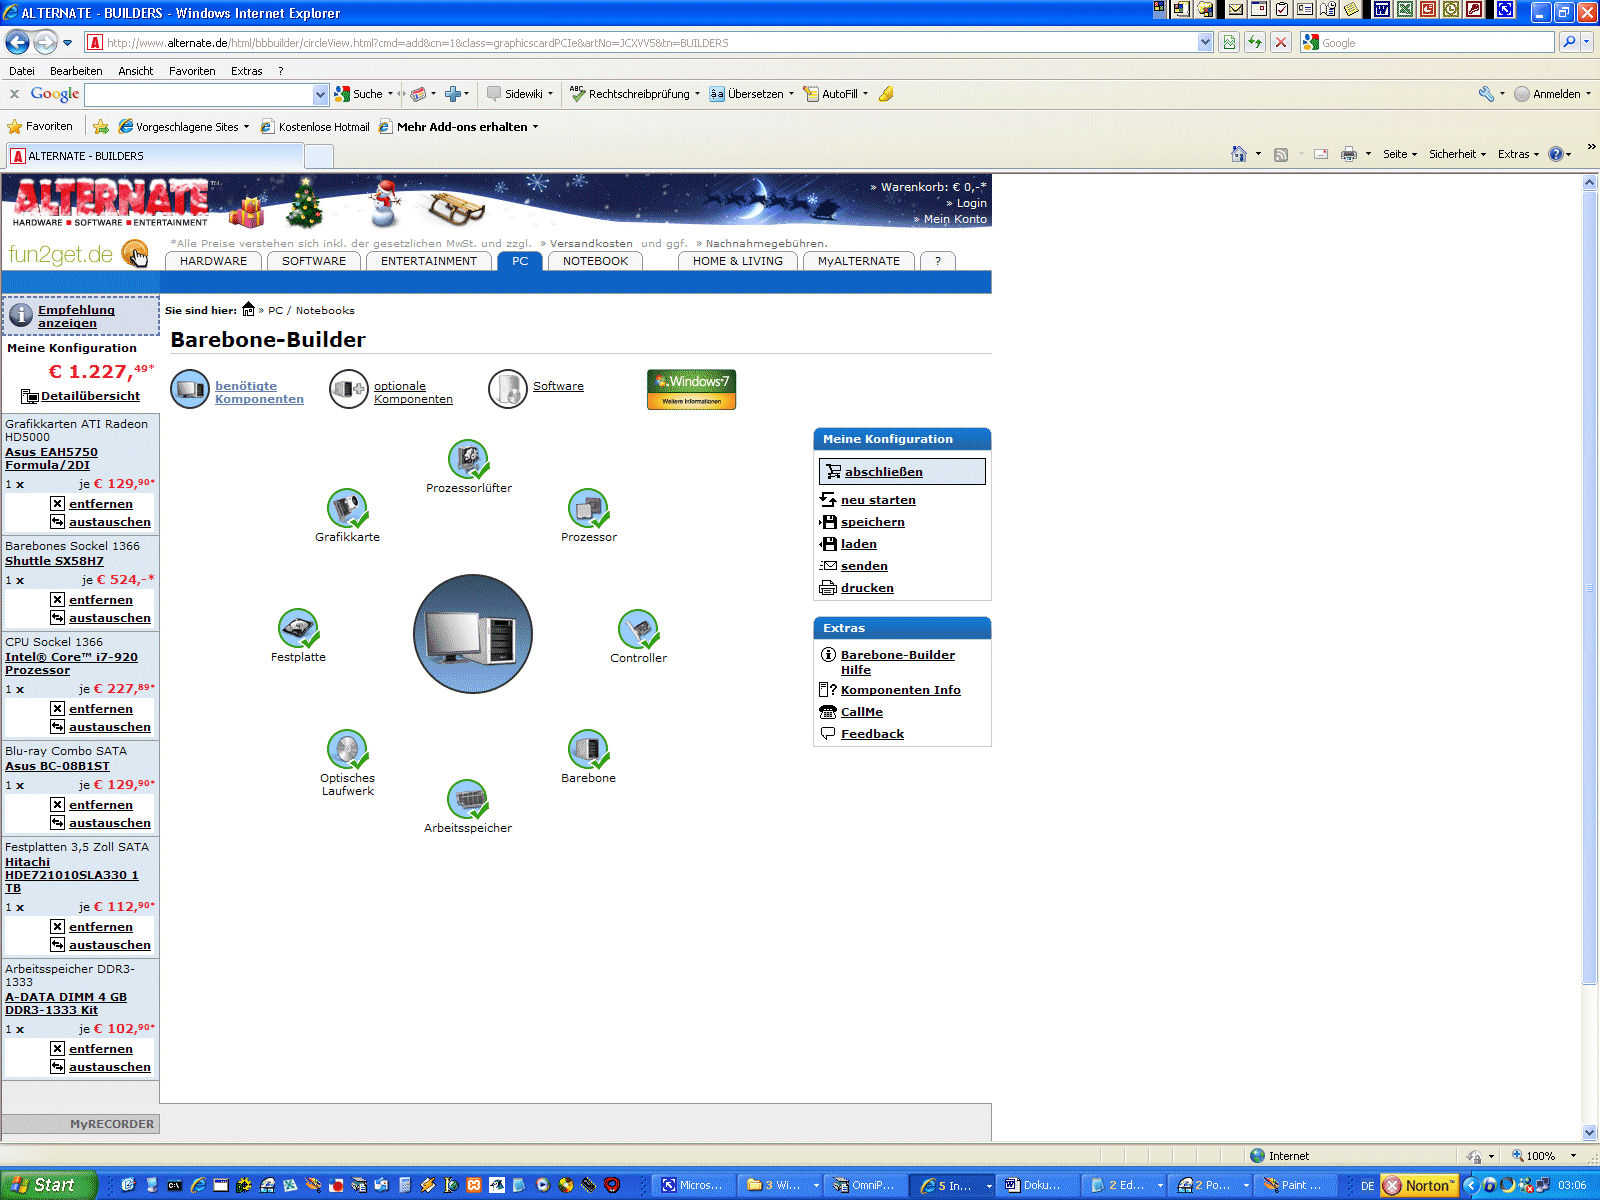
Task: Switch to the NOTEBOOK tab
Action: 595,261
